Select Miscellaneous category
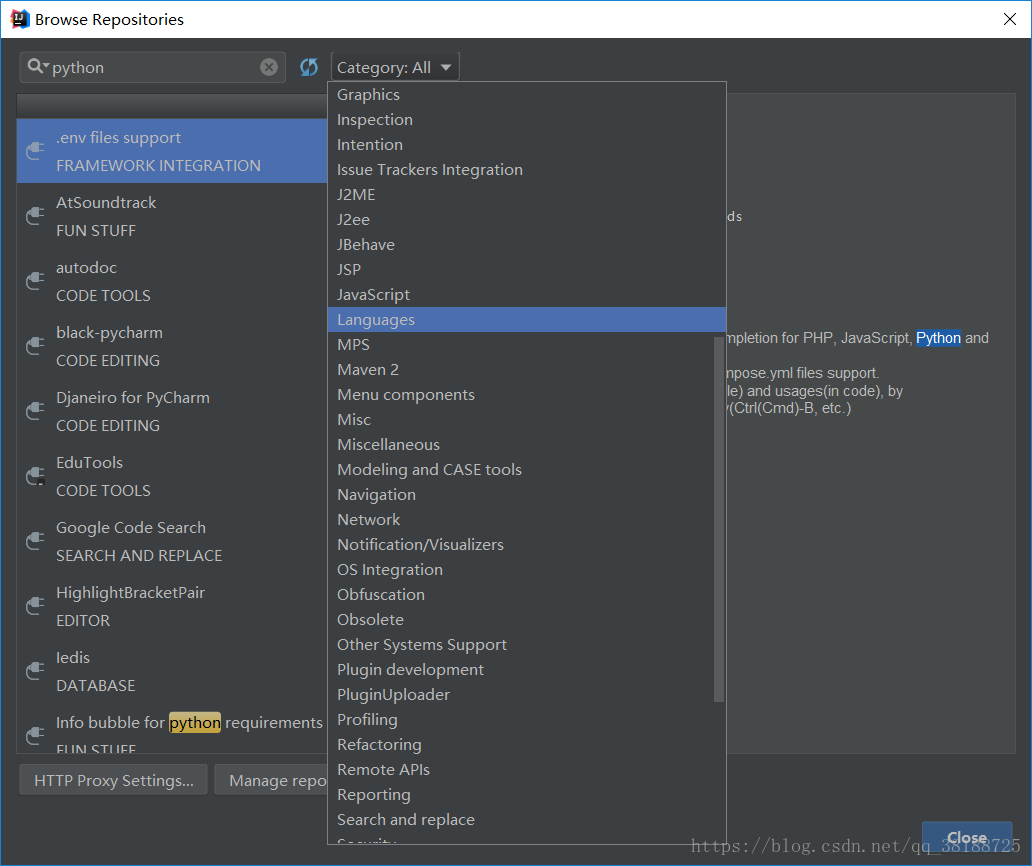1032x866 pixels. pos(521,445)
